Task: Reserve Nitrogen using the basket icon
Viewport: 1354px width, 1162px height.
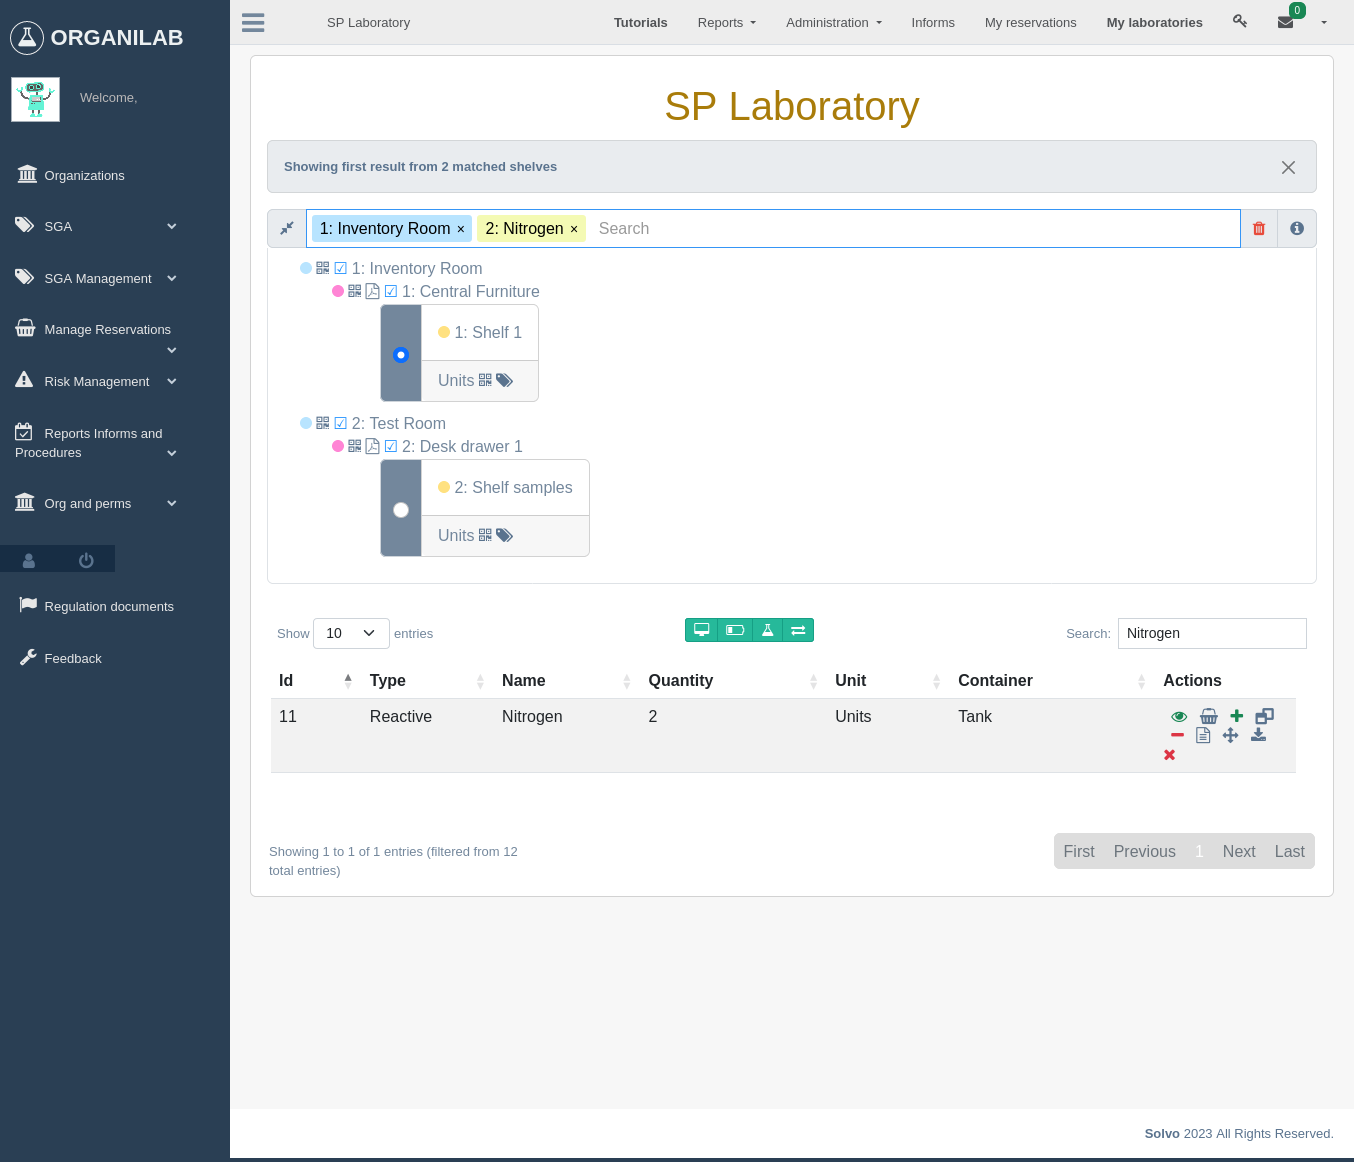Action: (x=1209, y=716)
